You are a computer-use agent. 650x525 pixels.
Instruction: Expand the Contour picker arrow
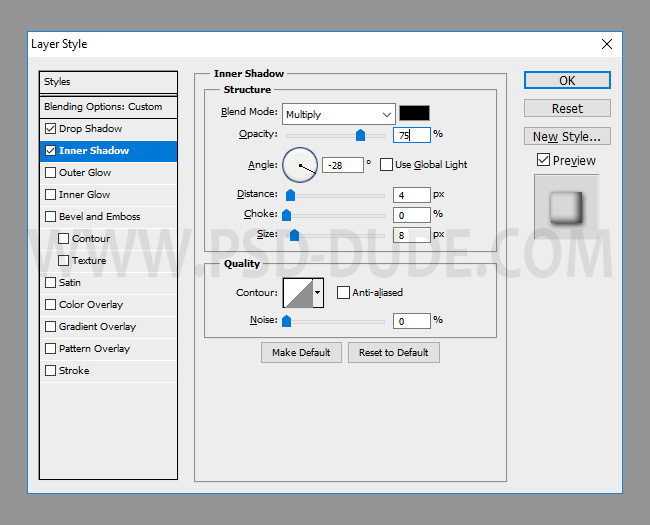point(318,292)
